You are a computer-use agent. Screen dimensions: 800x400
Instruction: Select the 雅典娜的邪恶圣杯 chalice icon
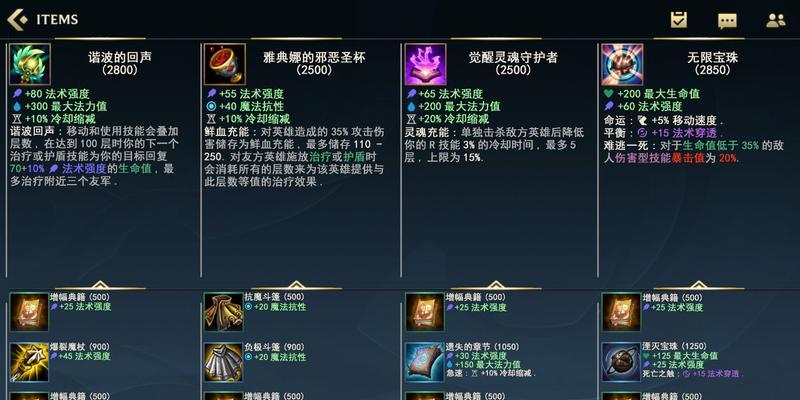(x=224, y=64)
